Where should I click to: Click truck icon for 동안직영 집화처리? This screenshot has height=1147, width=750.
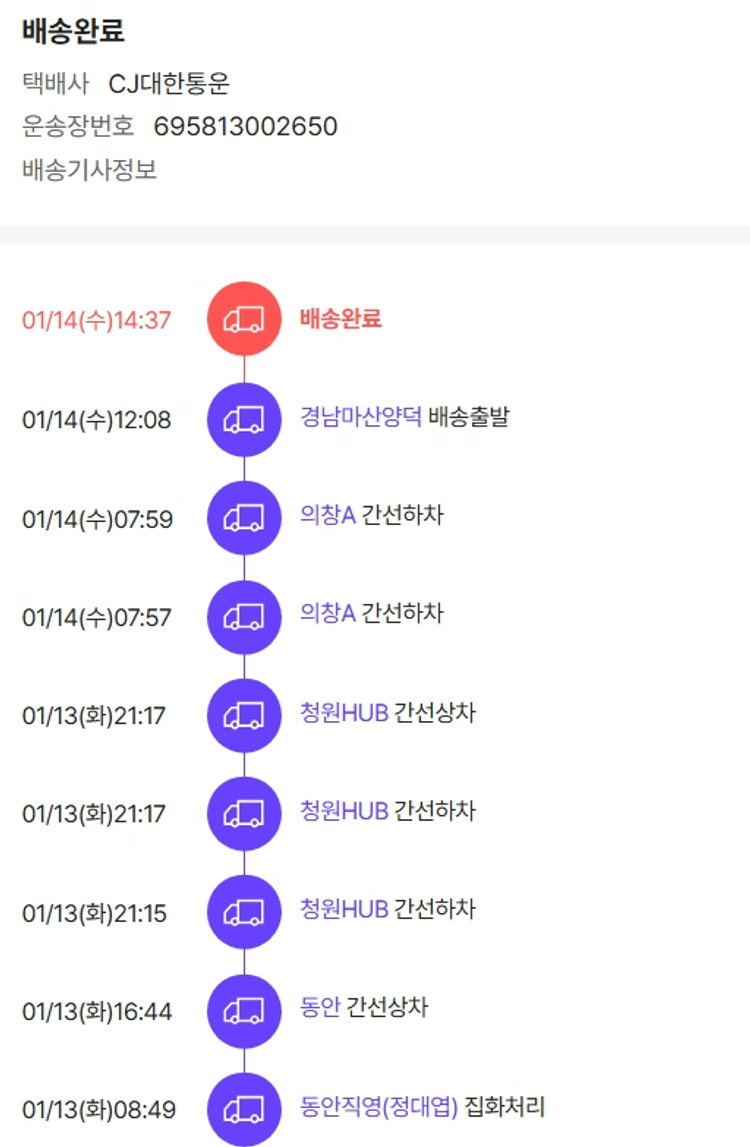[x=244, y=1109]
